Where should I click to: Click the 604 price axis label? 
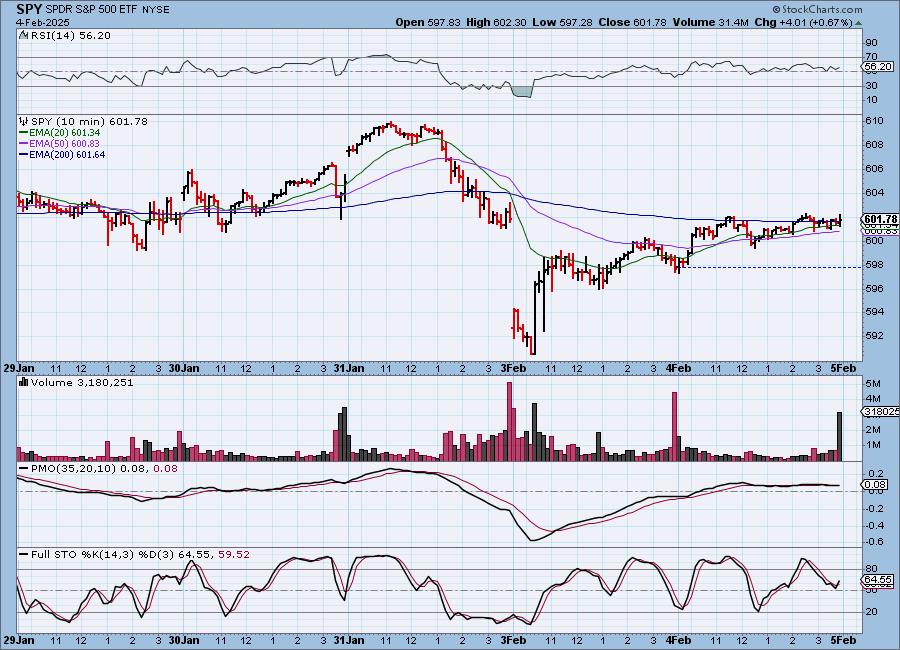[875, 192]
